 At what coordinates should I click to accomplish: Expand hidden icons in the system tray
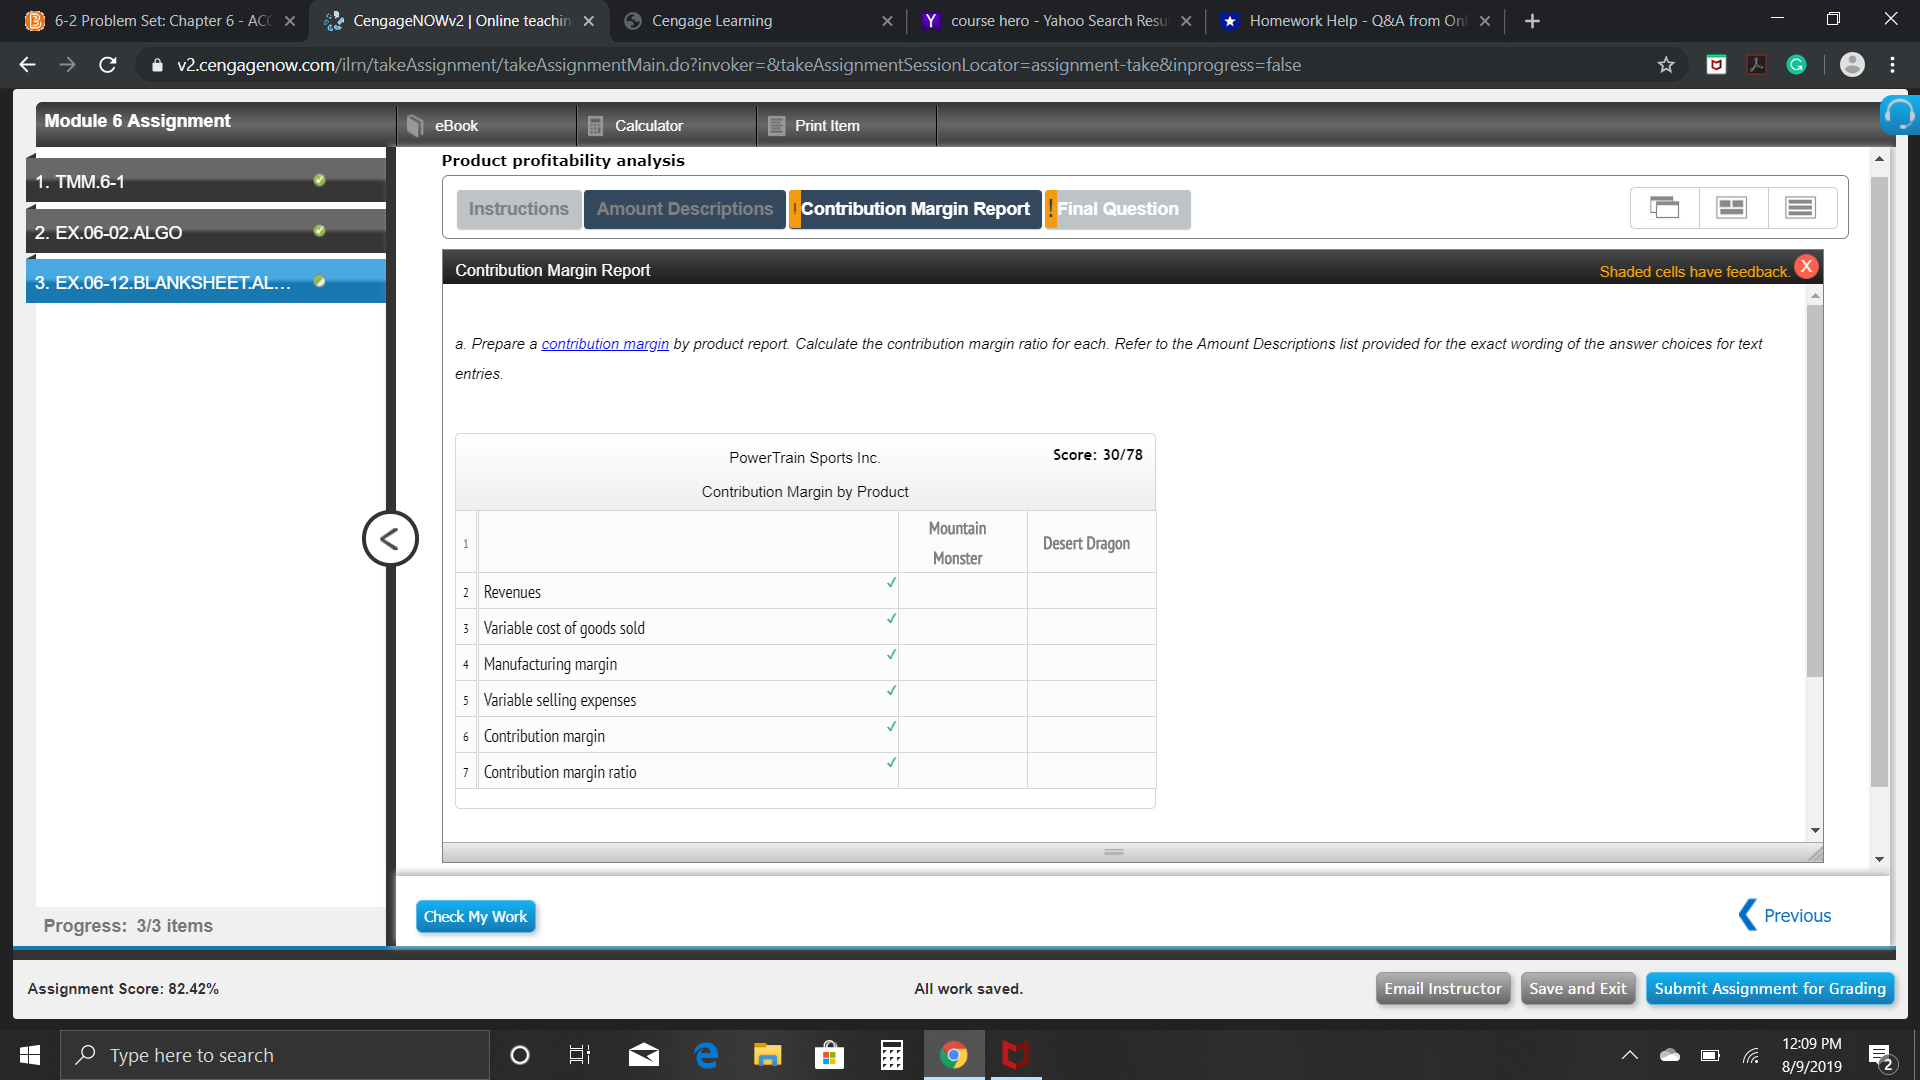(x=1630, y=1054)
